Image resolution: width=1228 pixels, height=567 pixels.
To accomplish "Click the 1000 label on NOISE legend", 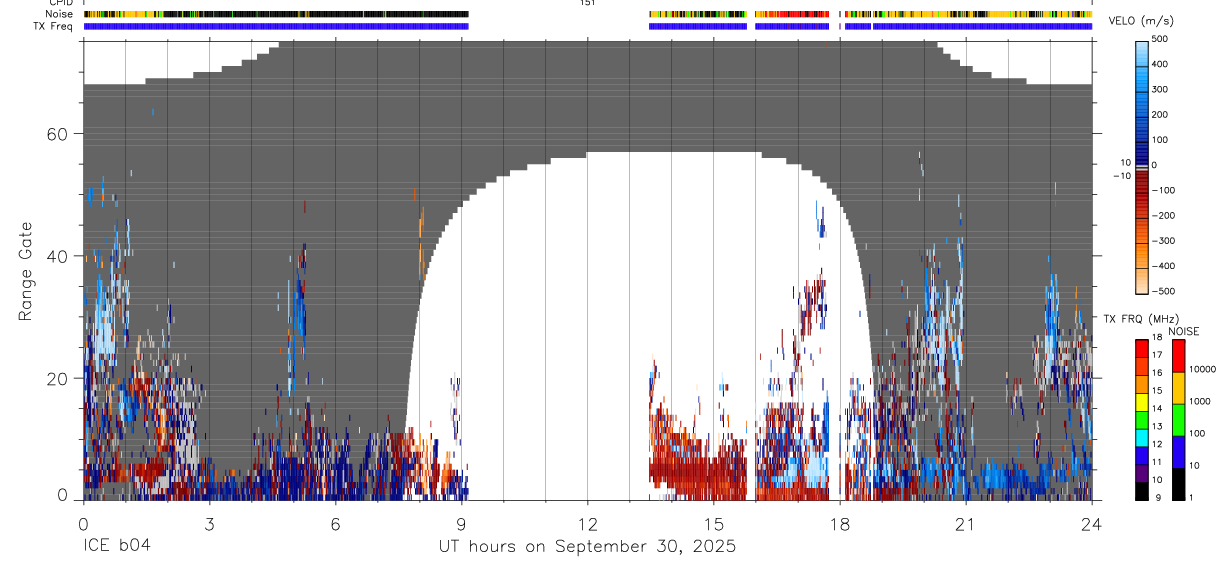I will coord(1199,402).
